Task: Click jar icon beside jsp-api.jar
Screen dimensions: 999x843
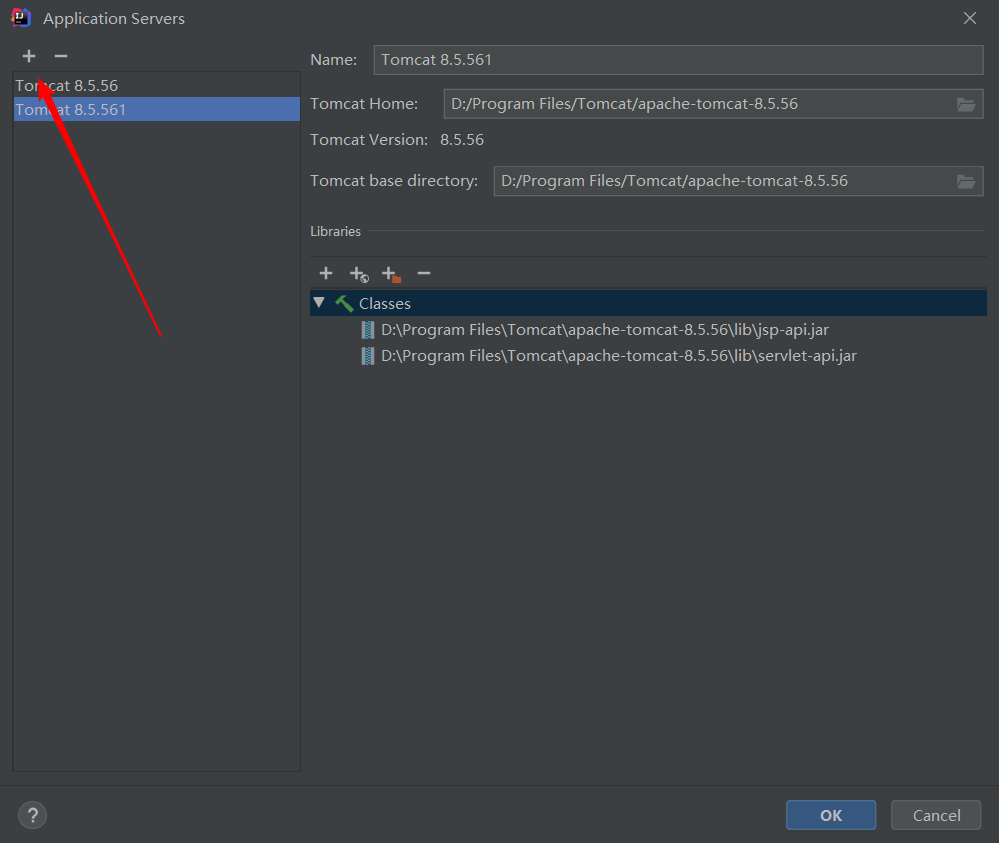Action: coord(368,330)
